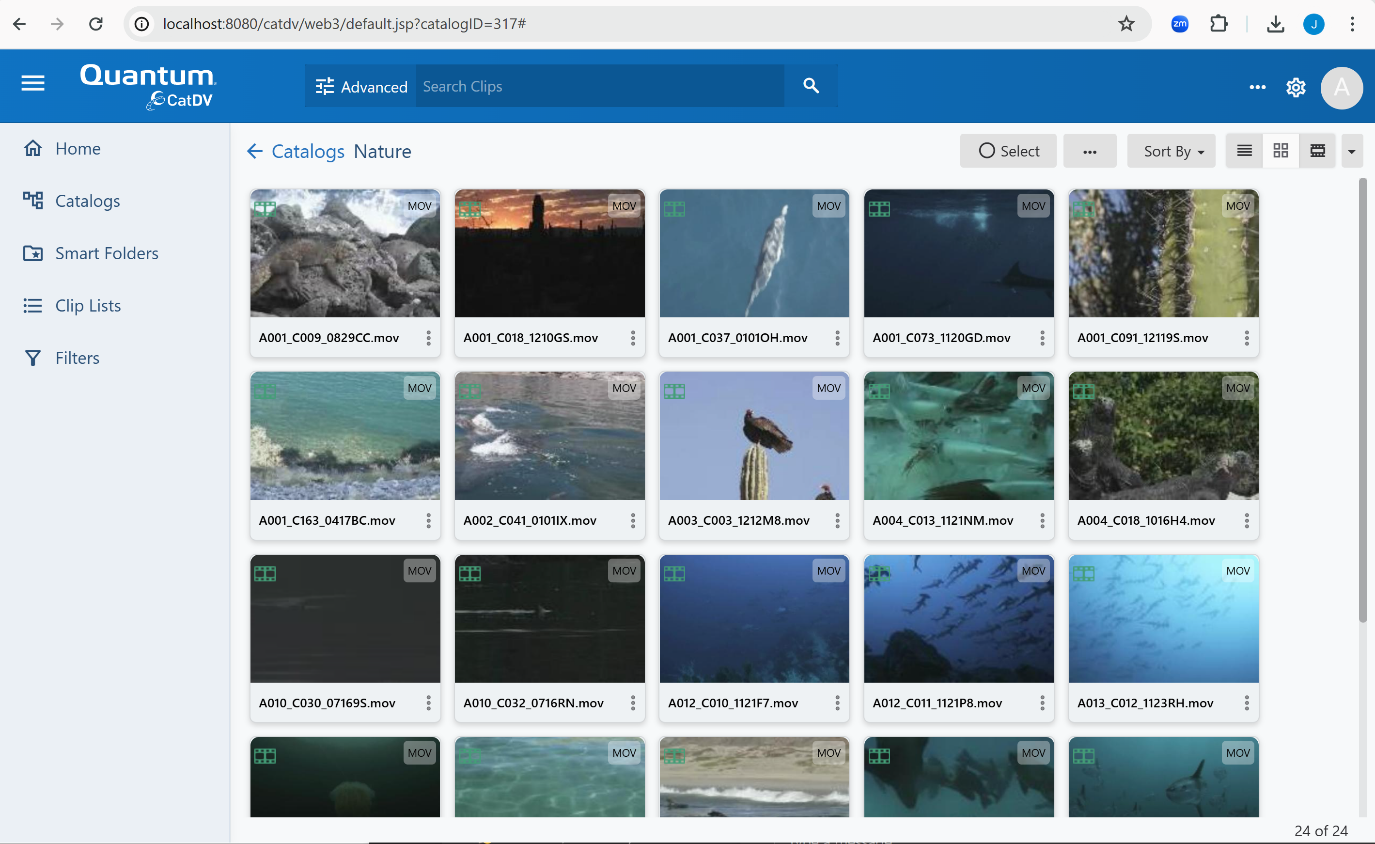Click the Nature catalog title

(x=383, y=151)
